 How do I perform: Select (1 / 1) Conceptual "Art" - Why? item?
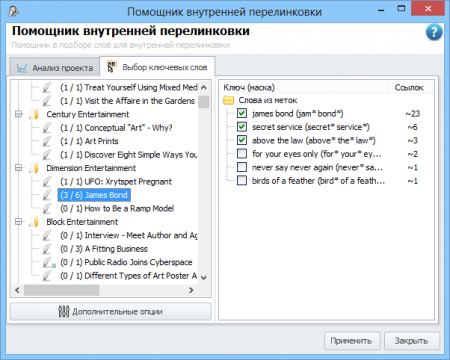tap(116, 128)
